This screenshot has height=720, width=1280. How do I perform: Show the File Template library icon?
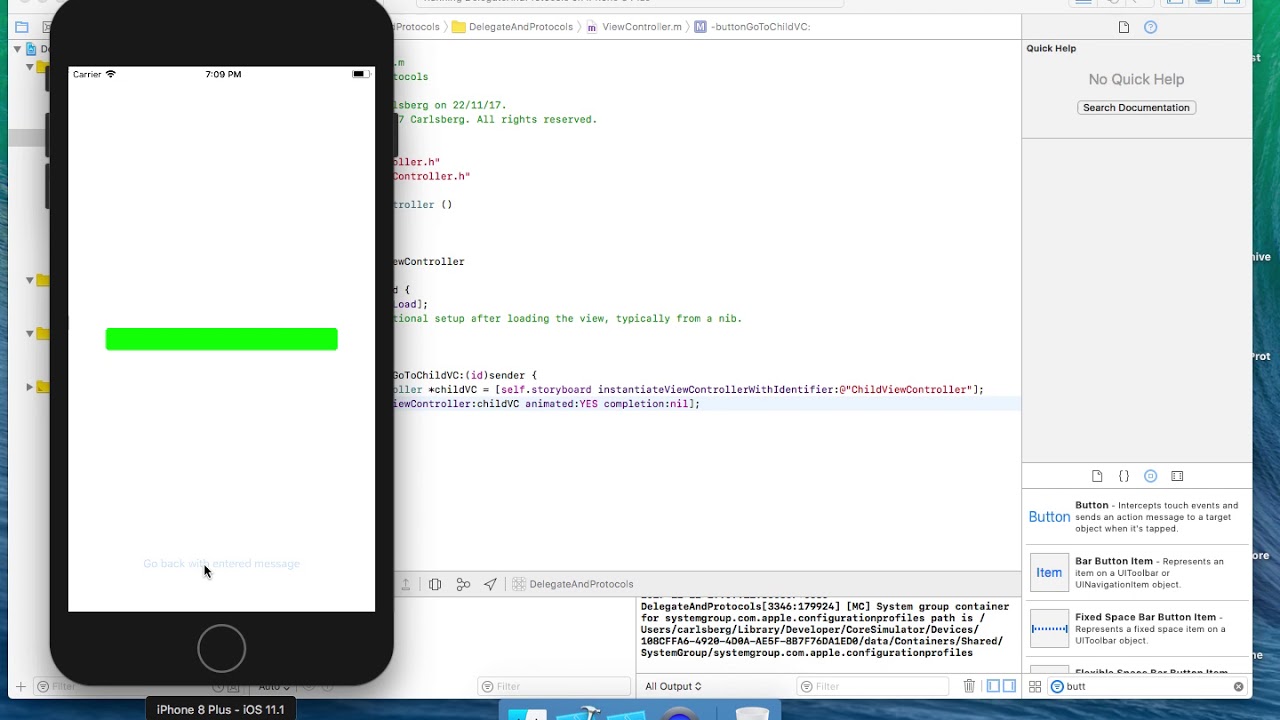(x=1097, y=476)
